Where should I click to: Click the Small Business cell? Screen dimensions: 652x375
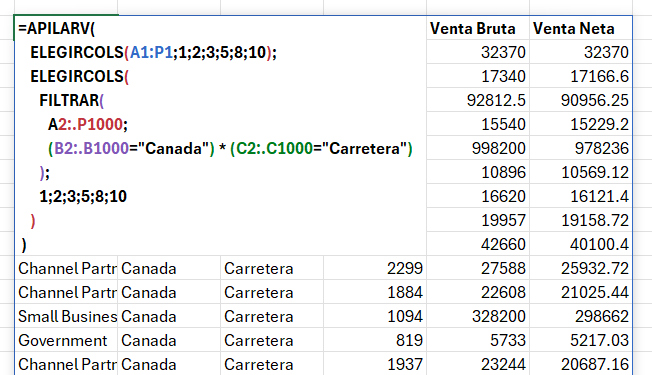click(x=66, y=316)
